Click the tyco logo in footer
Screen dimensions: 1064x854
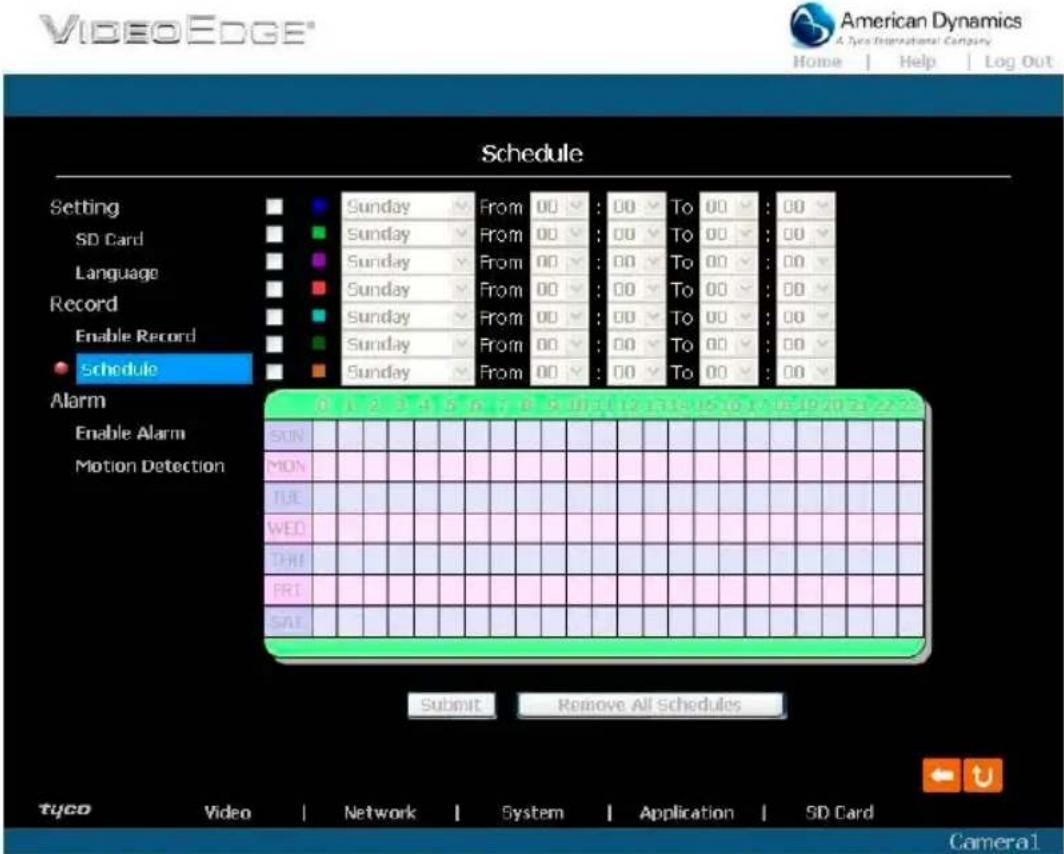click(65, 809)
